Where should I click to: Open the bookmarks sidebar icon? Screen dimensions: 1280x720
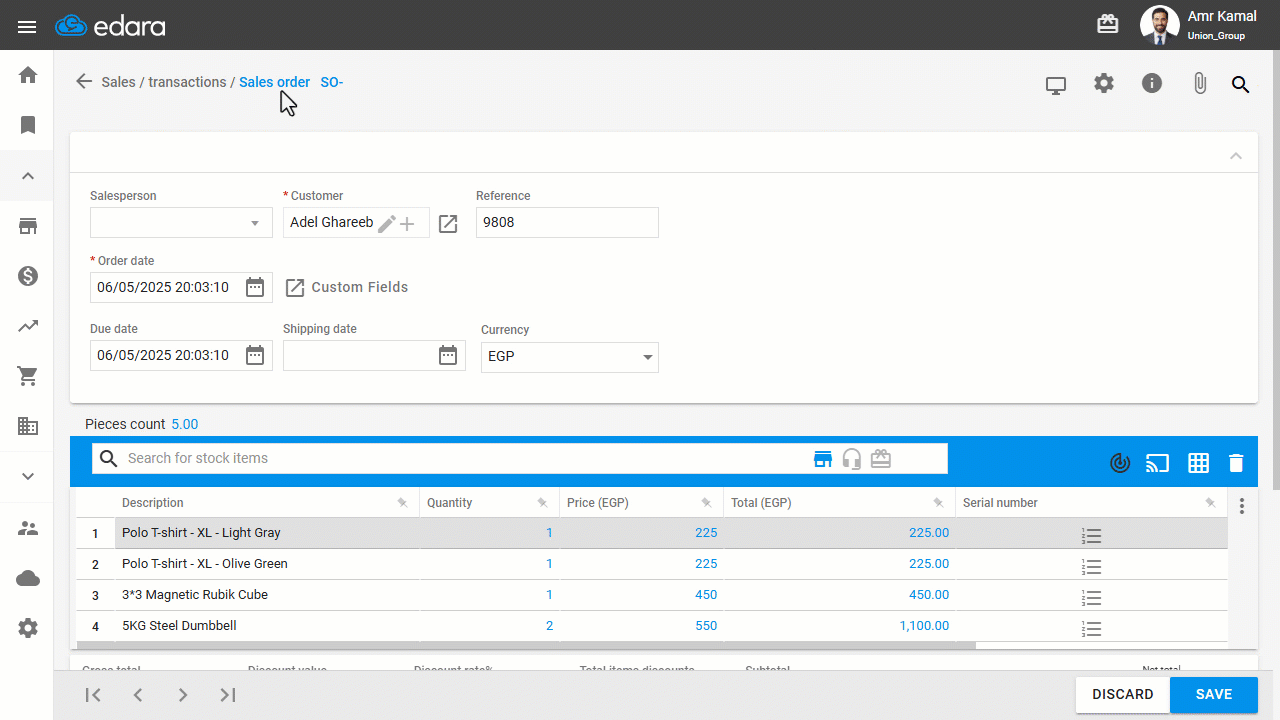28,125
